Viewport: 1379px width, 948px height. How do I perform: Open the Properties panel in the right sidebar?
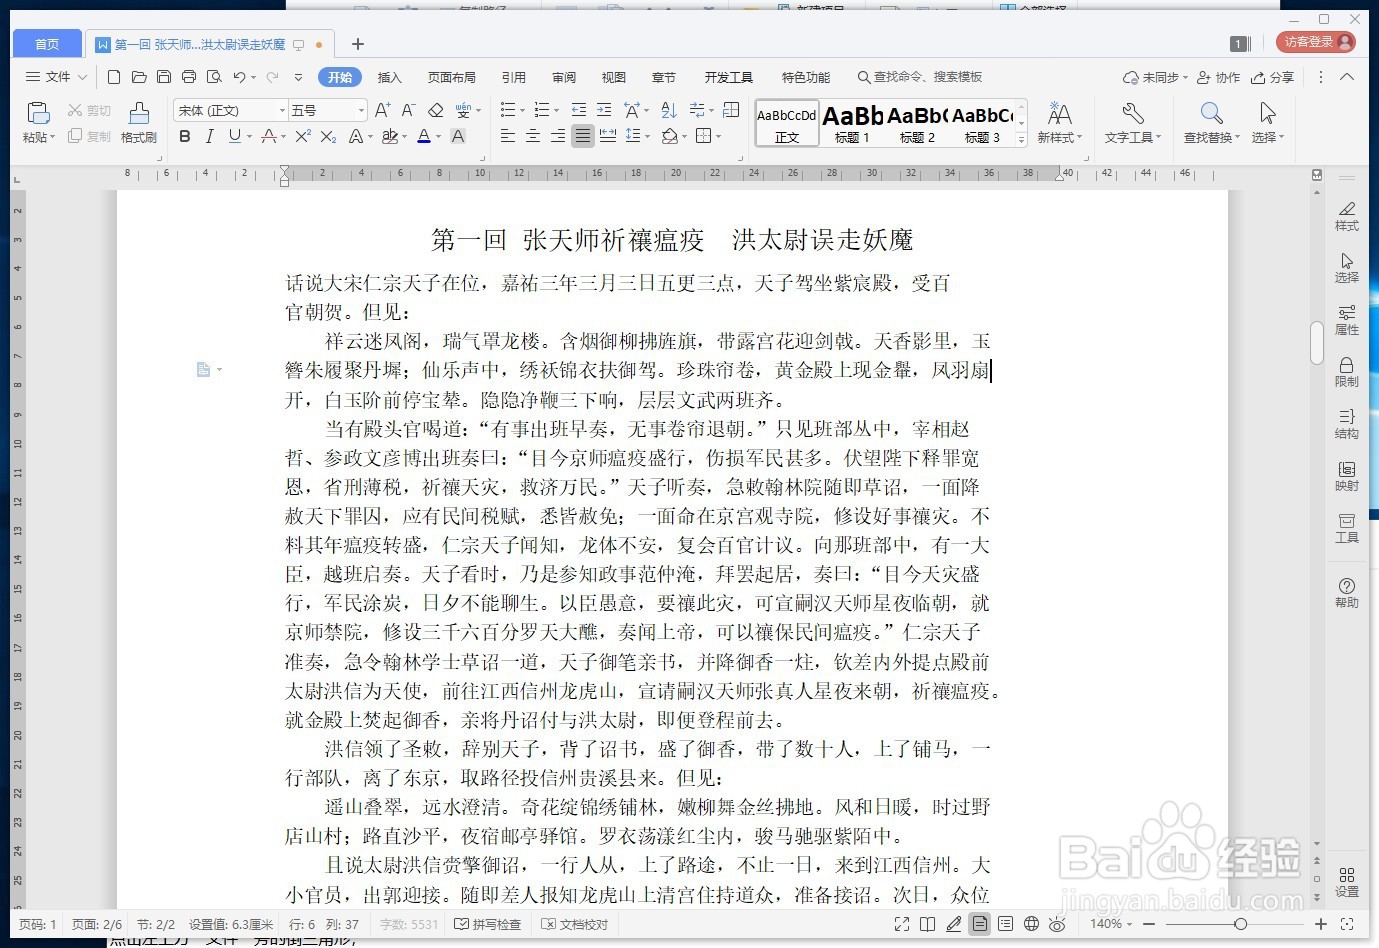(x=1346, y=322)
